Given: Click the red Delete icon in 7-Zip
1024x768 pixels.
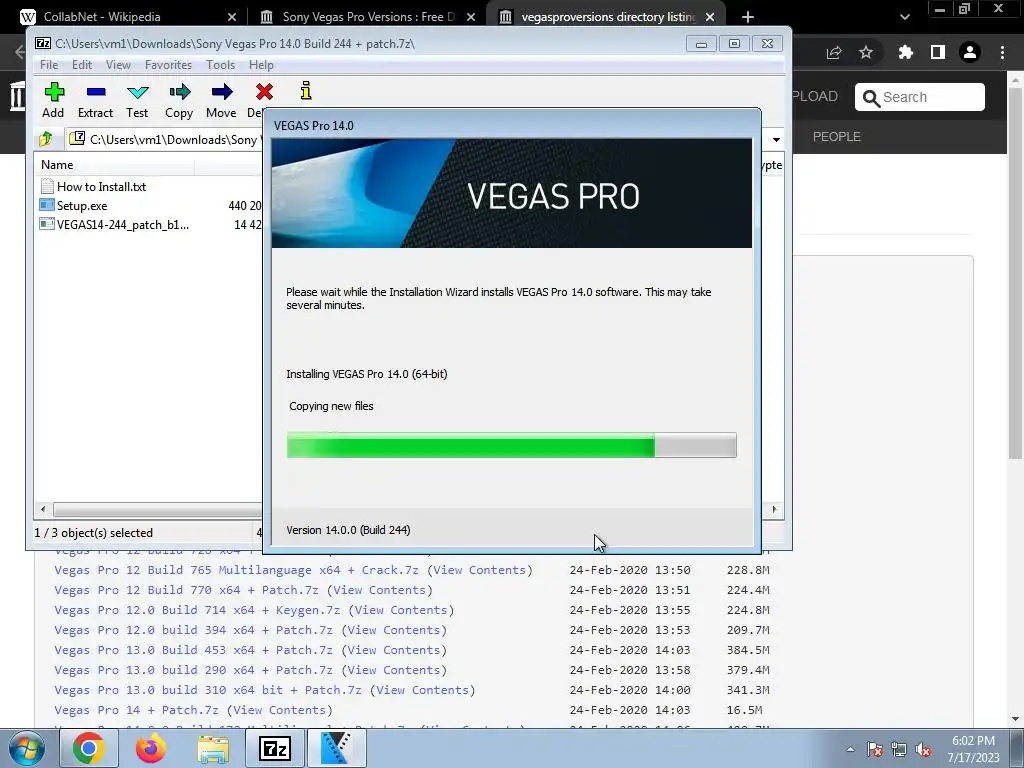Looking at the screenshot, I should 264,92.
